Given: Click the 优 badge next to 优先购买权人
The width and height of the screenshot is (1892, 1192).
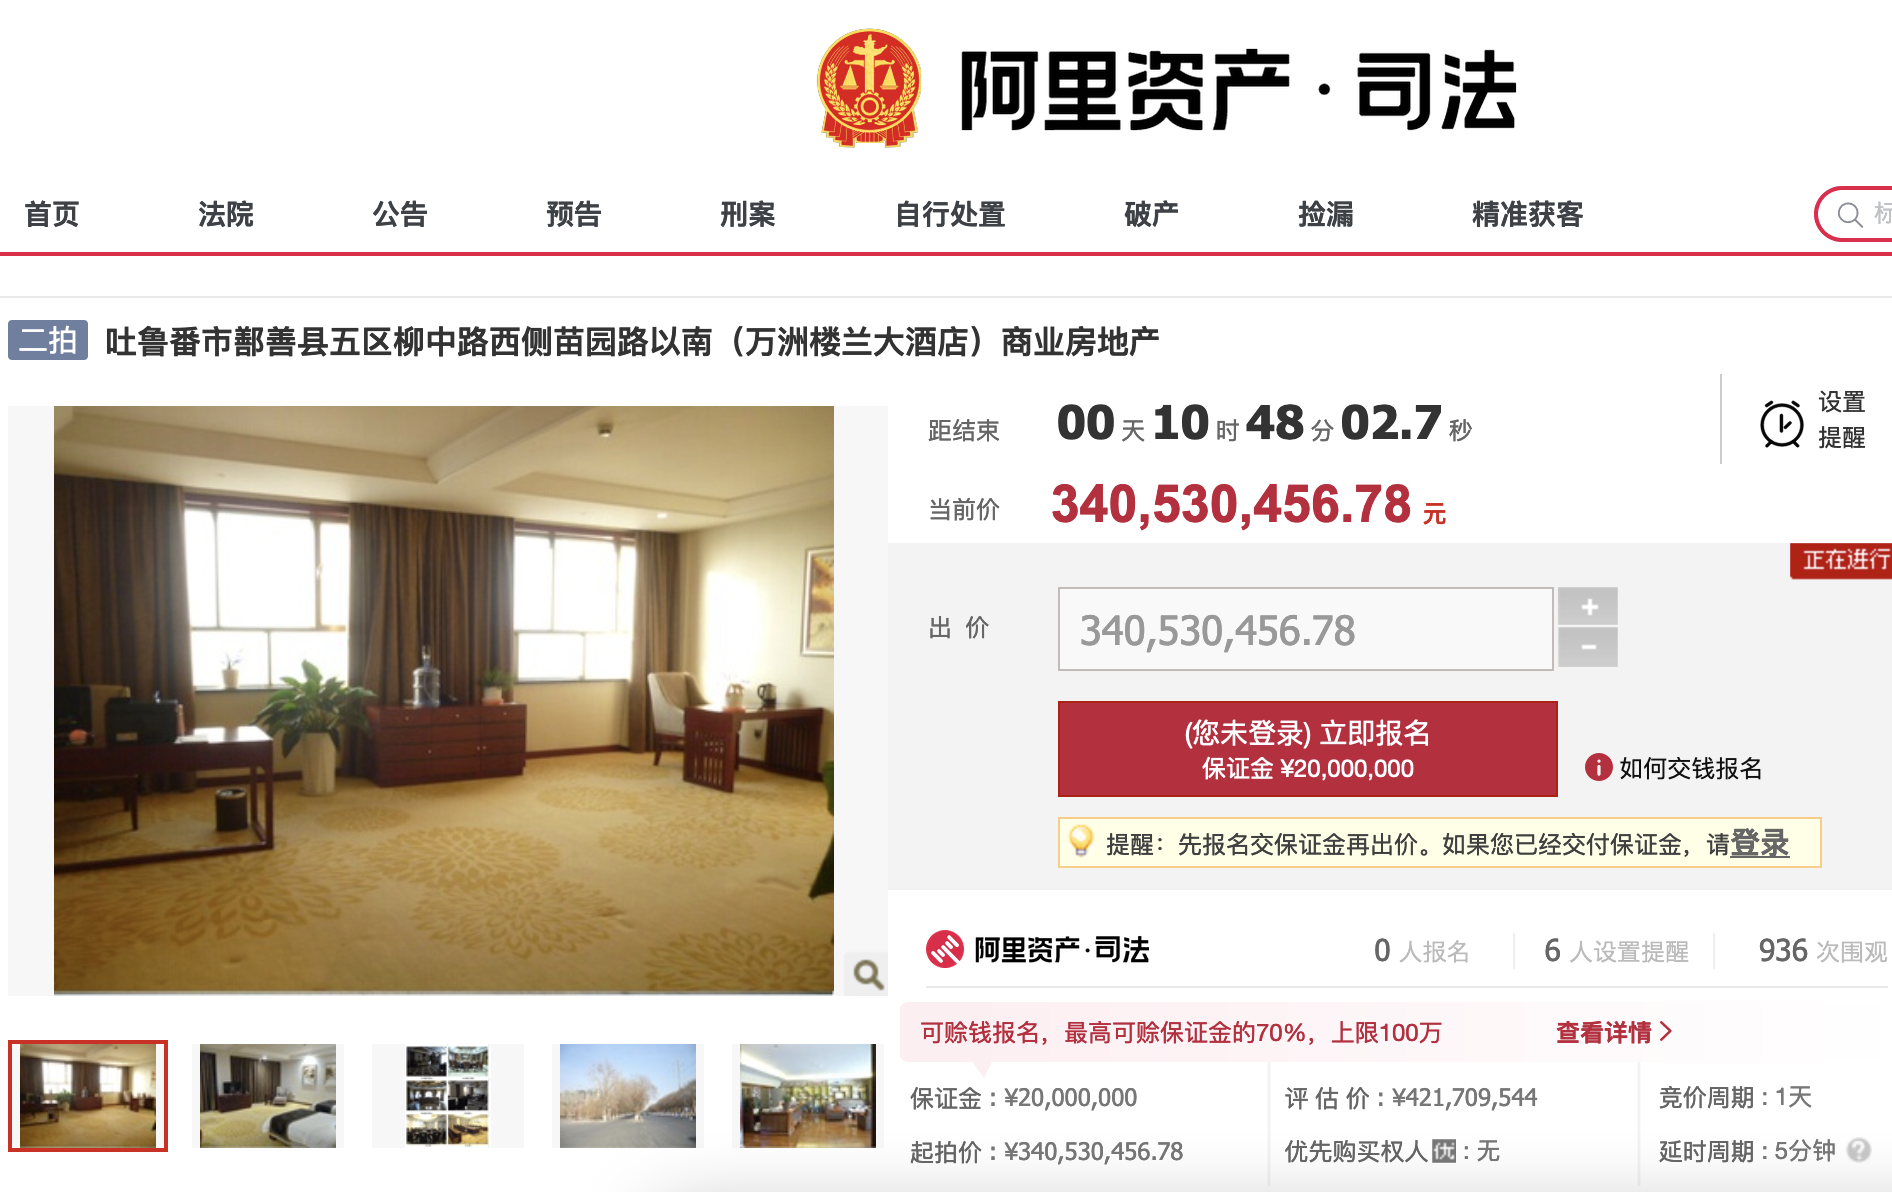Looking at the screenshot, I should coord(1443,1151).
